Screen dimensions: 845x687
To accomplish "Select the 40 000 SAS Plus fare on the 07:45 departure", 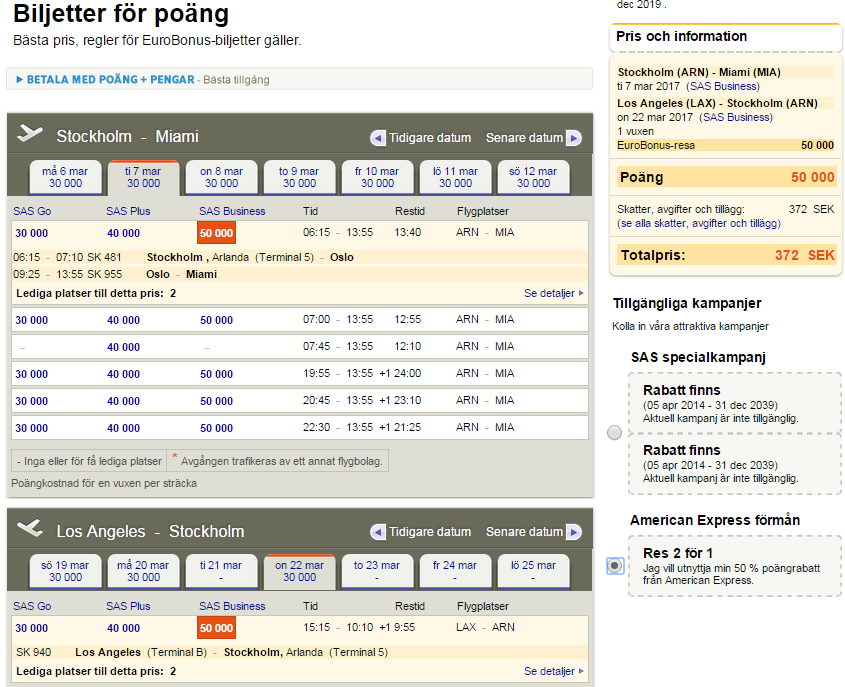I will (x=123, y=347).
